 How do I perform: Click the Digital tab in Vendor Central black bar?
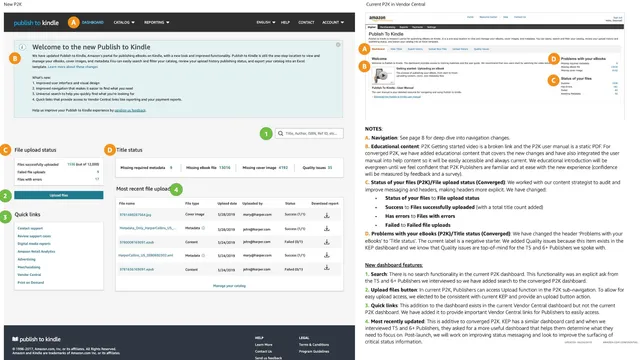tap(372, 27)
